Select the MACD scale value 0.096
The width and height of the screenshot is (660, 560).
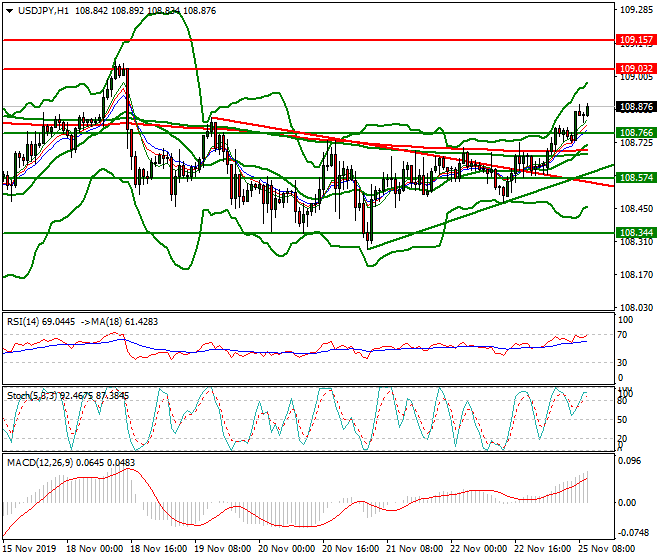click(629, 461)
